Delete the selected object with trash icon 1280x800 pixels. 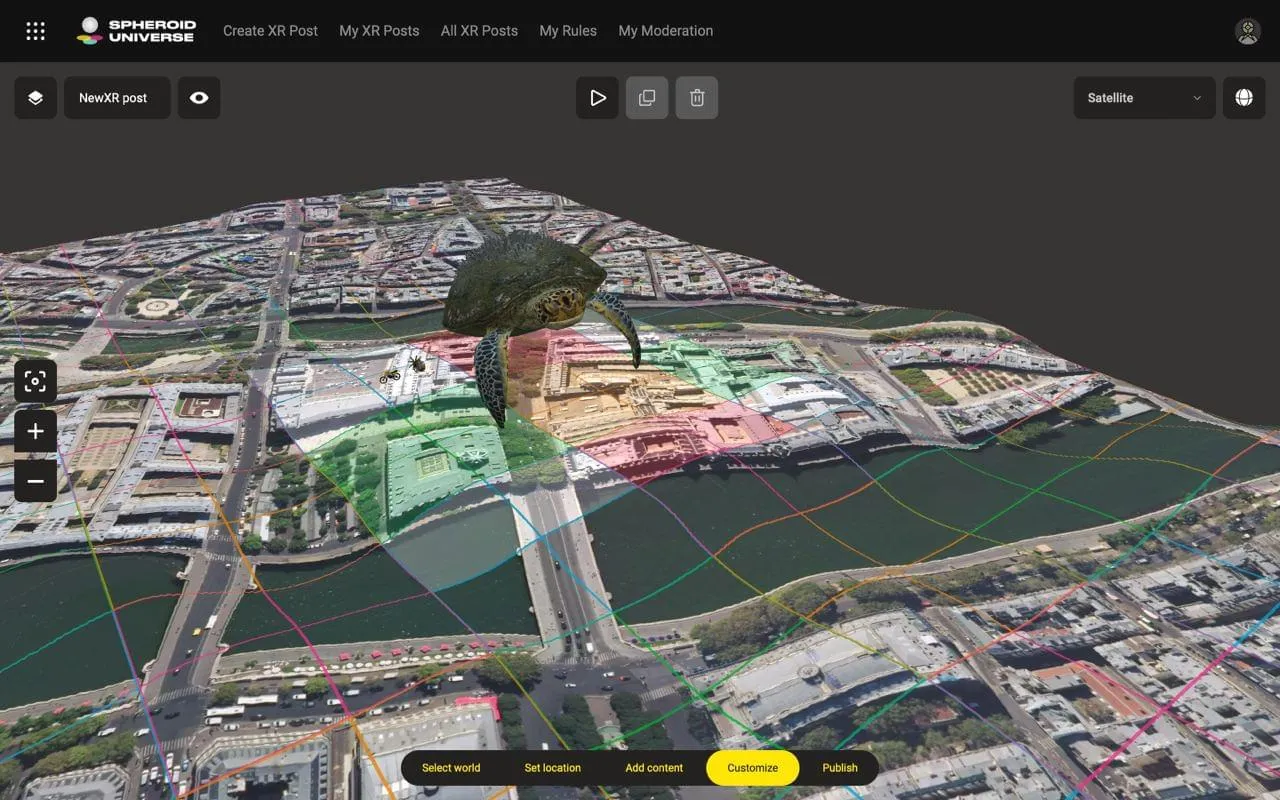click(x=697, y=98)
